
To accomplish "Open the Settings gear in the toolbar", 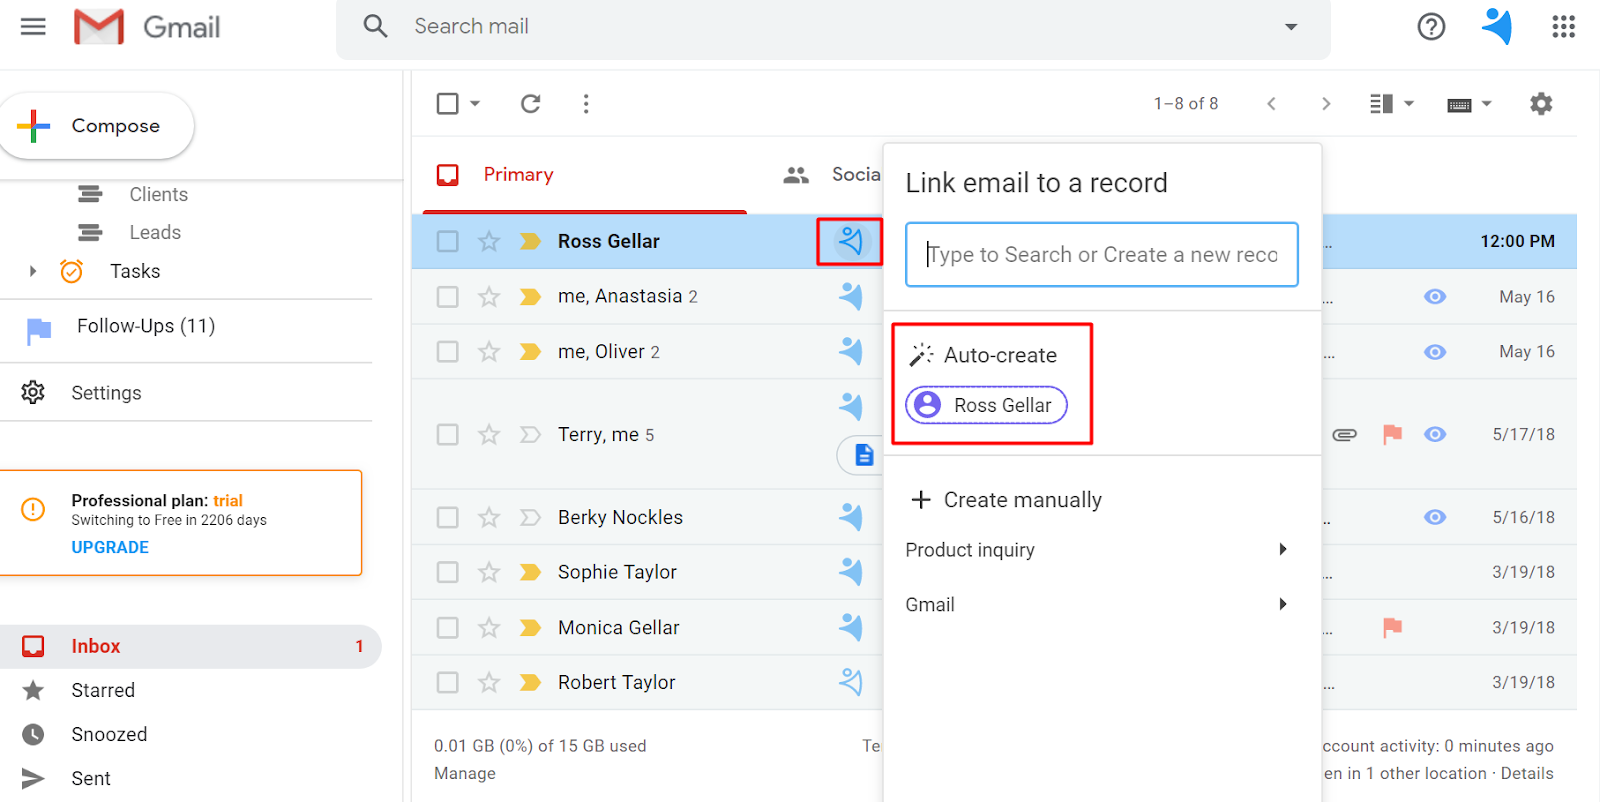I will click(x=1541, y=103).
